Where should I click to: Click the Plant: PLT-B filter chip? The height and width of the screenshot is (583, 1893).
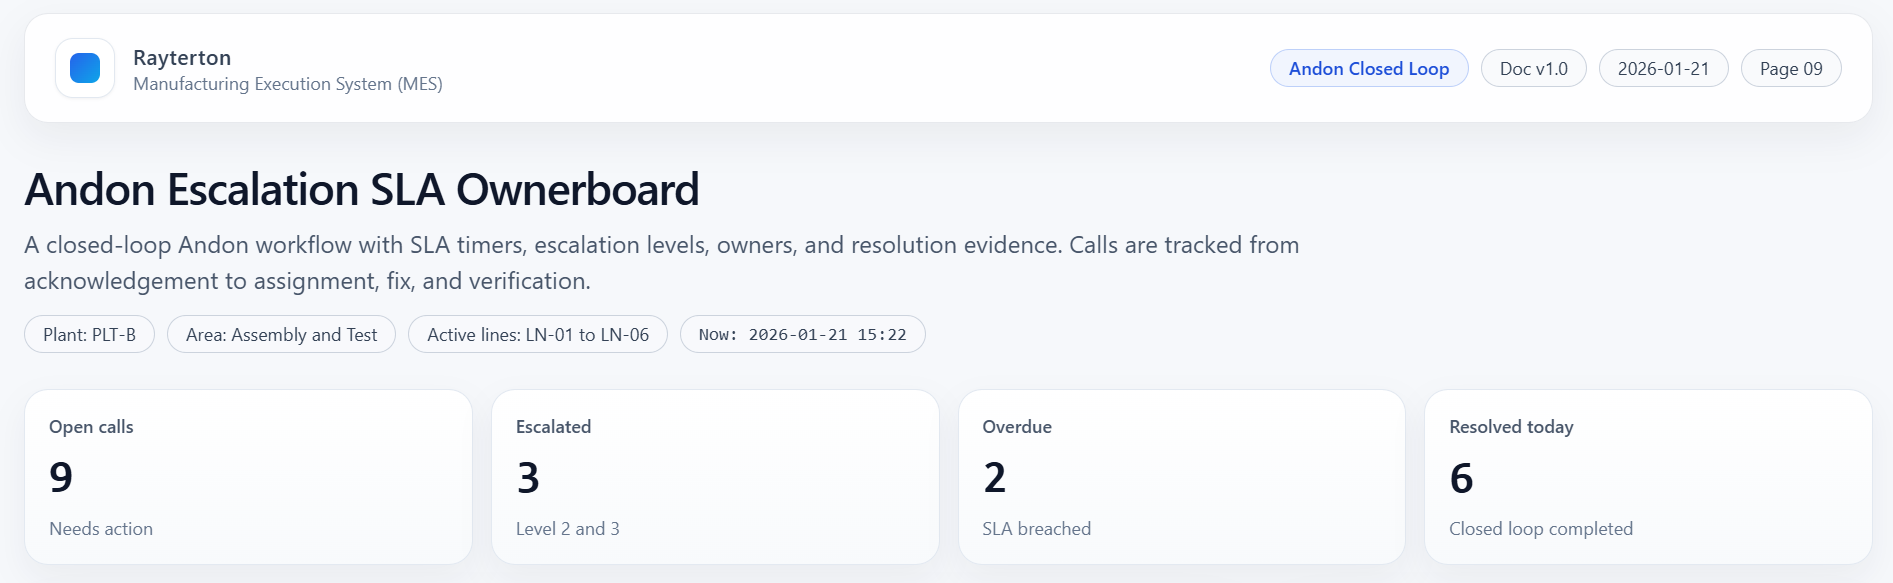(89, 335)
